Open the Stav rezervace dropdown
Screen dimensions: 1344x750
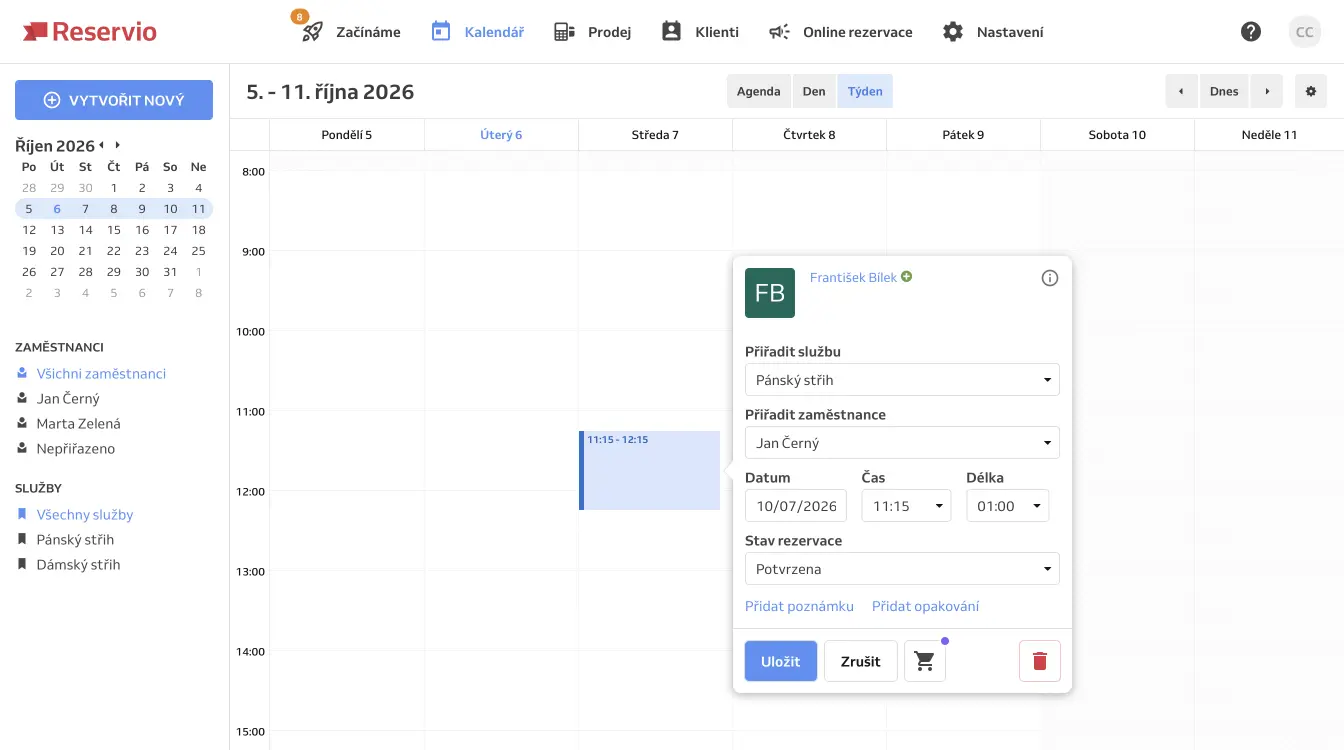point(902,569)
